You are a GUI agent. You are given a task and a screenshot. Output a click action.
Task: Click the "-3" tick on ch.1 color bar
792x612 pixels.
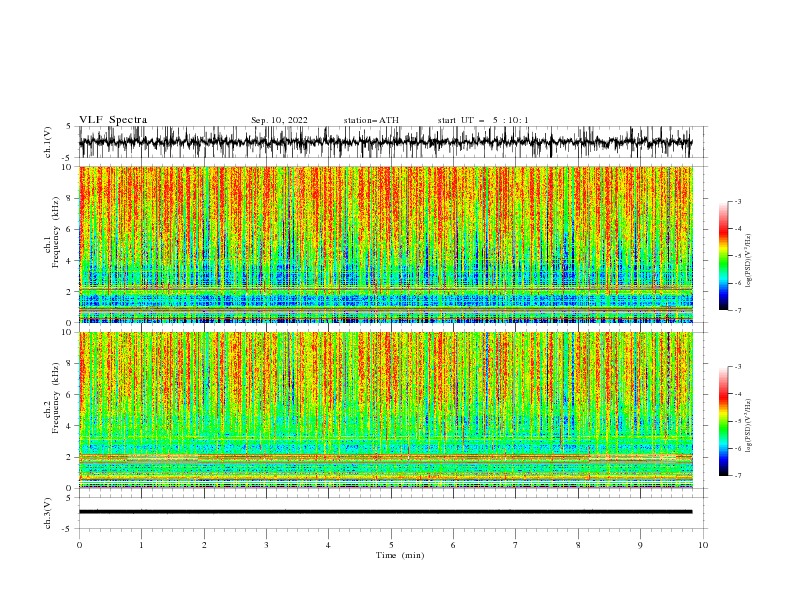(737, 201)
